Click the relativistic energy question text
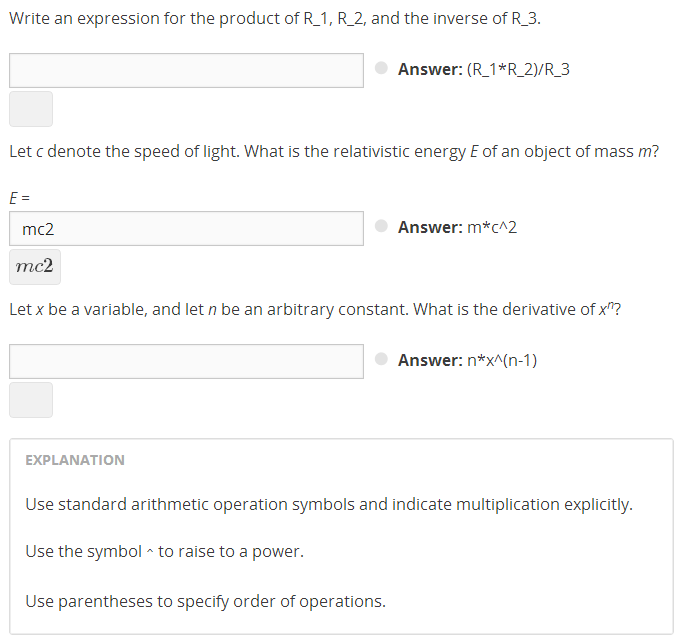Image resolution: width=683 pixels, height=644 pixels. (x=333, y=153)
